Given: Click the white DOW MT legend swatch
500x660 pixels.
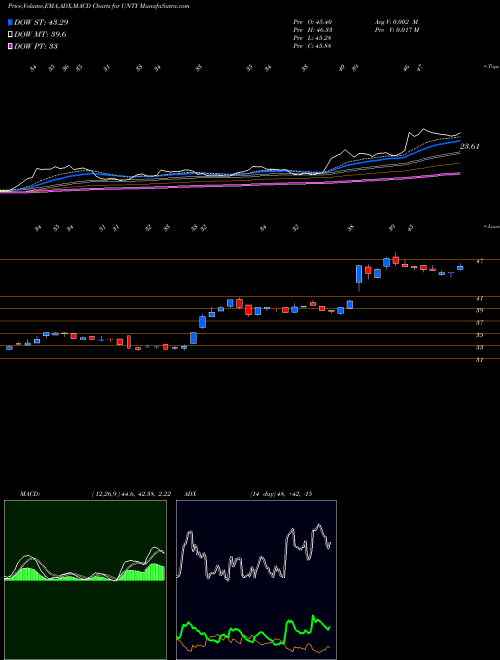Looking at the screenshot, I should (x=11, y=35).
